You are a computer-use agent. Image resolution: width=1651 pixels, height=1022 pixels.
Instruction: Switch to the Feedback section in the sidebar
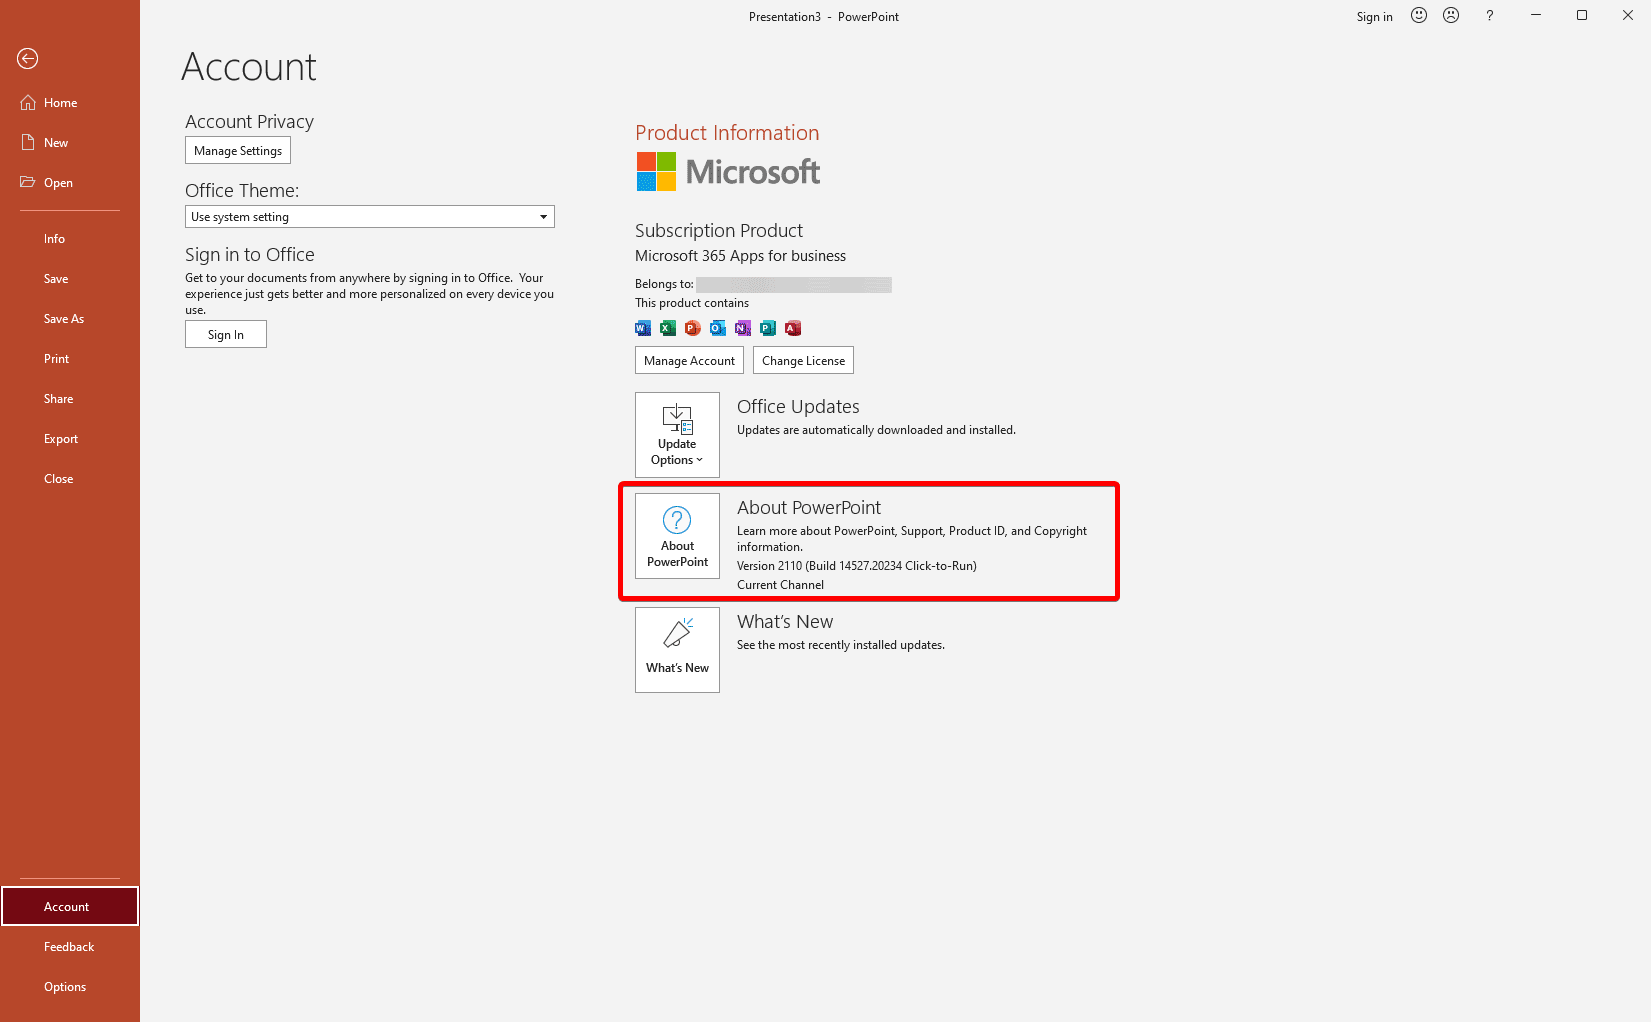69,946
